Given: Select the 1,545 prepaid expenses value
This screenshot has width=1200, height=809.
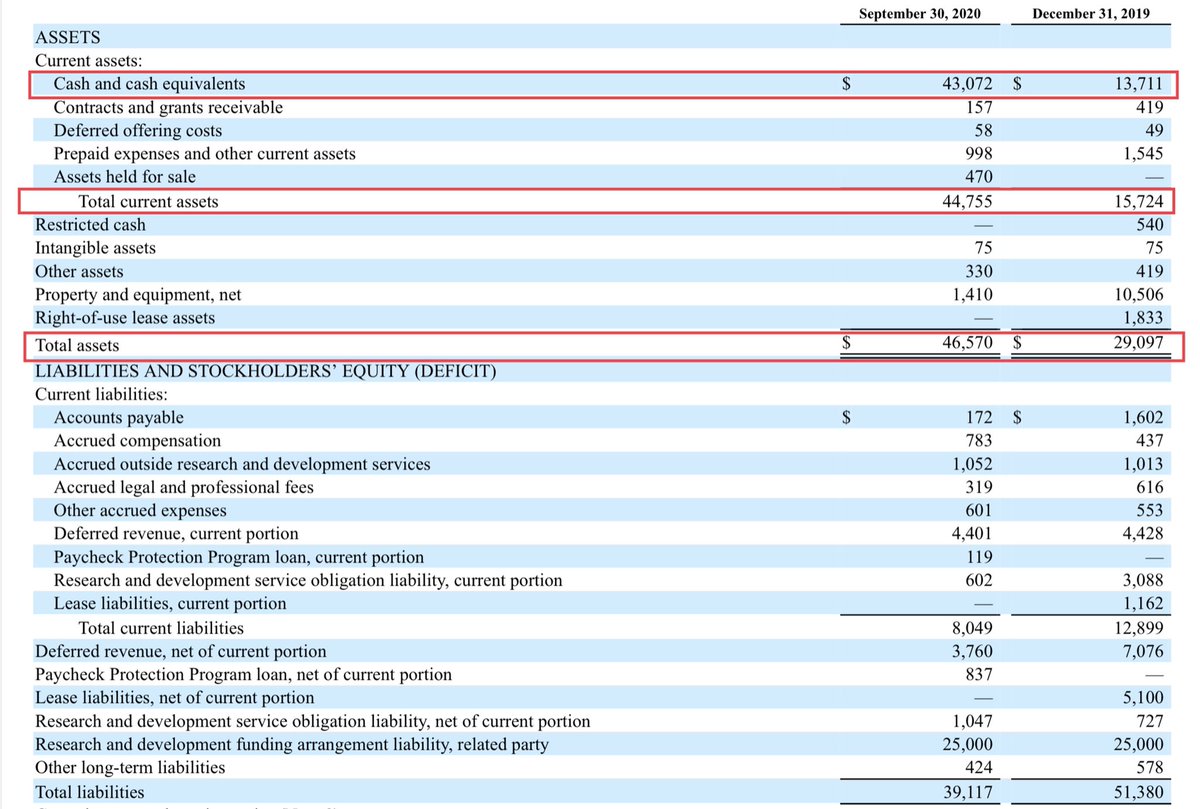Looking at the screenshot, I should 1142,154.
